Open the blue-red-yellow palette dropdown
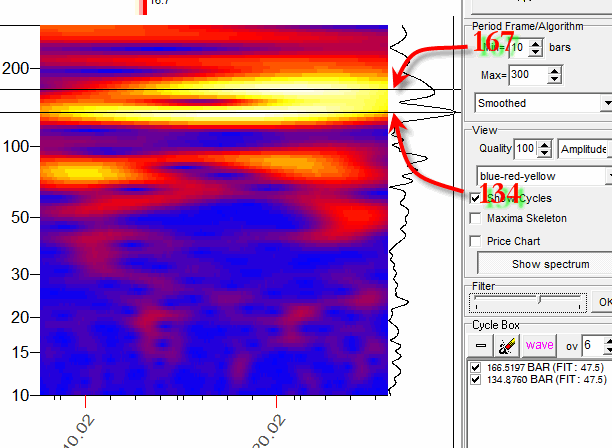 pyautogui.click(x=608, y=176)
